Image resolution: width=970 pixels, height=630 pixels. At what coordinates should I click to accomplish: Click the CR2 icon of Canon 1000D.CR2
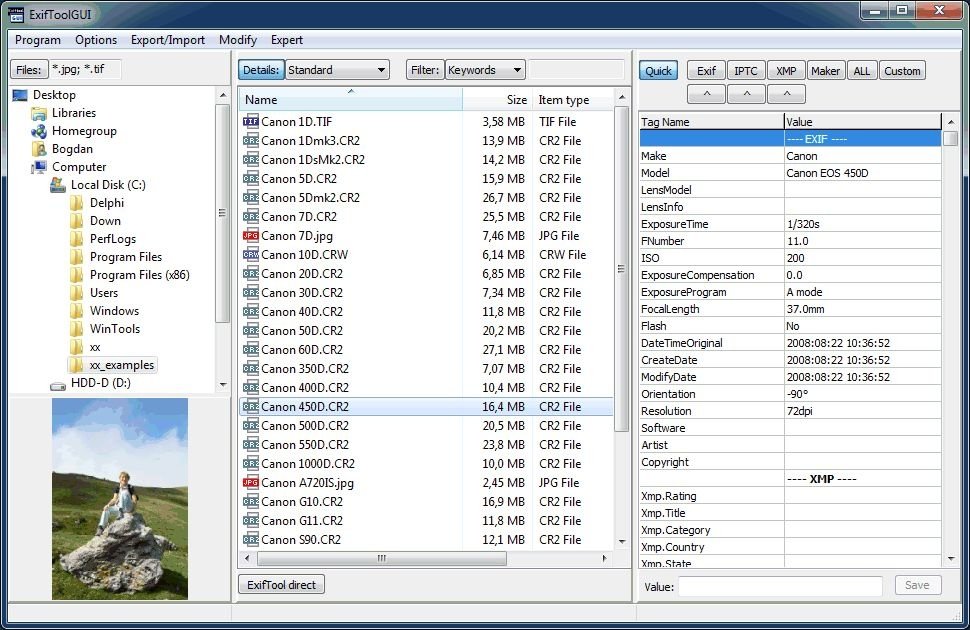(x=251, y=463)
